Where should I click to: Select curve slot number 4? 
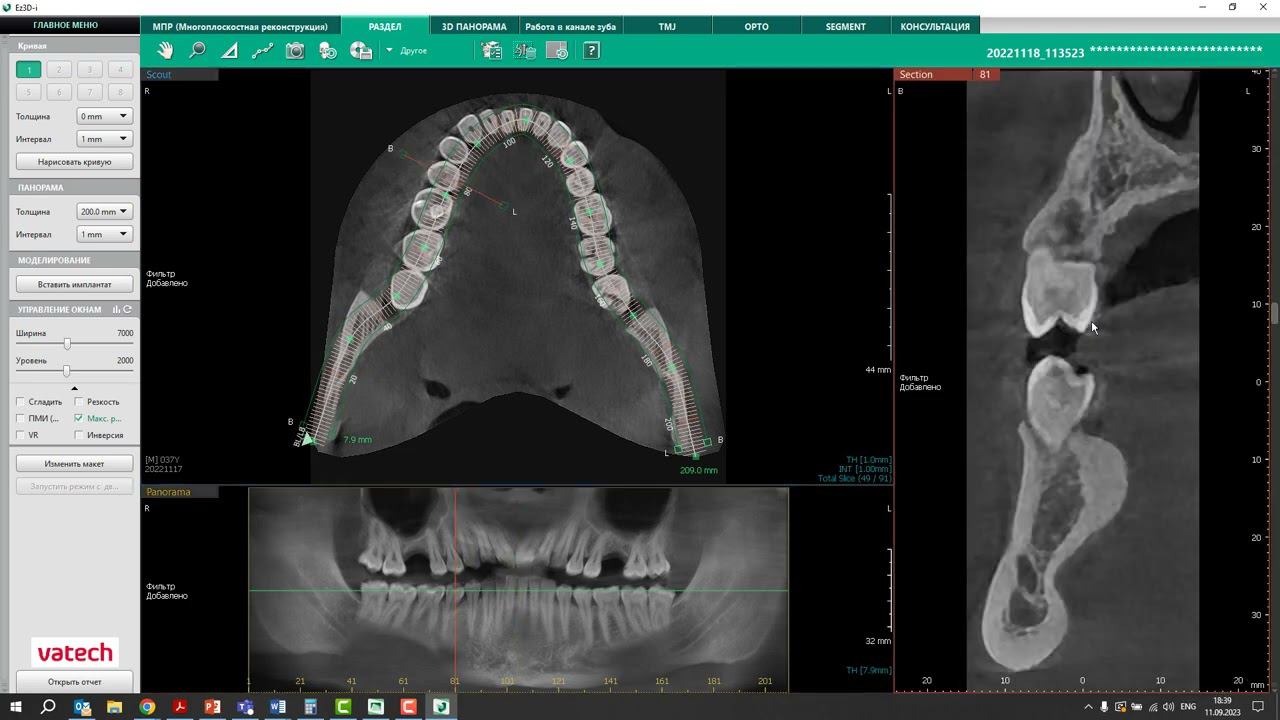tap(120, 69)
